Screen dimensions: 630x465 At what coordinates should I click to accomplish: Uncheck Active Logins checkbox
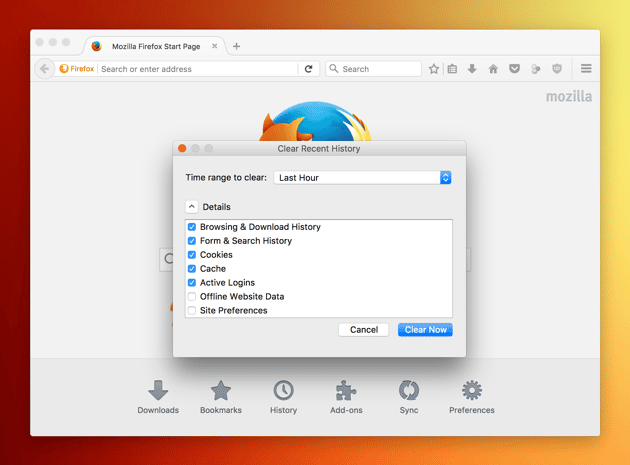(x=192, y=283)
